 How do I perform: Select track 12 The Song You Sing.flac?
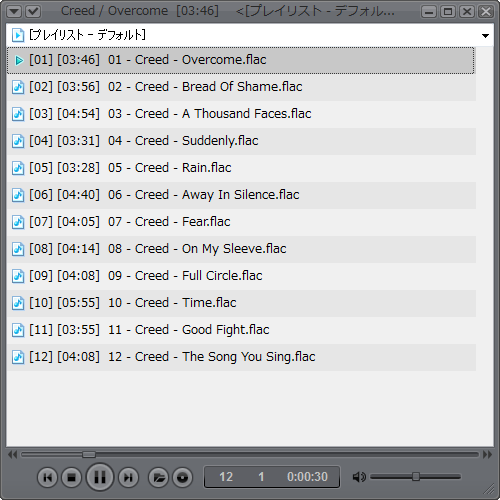coord(241,357)
